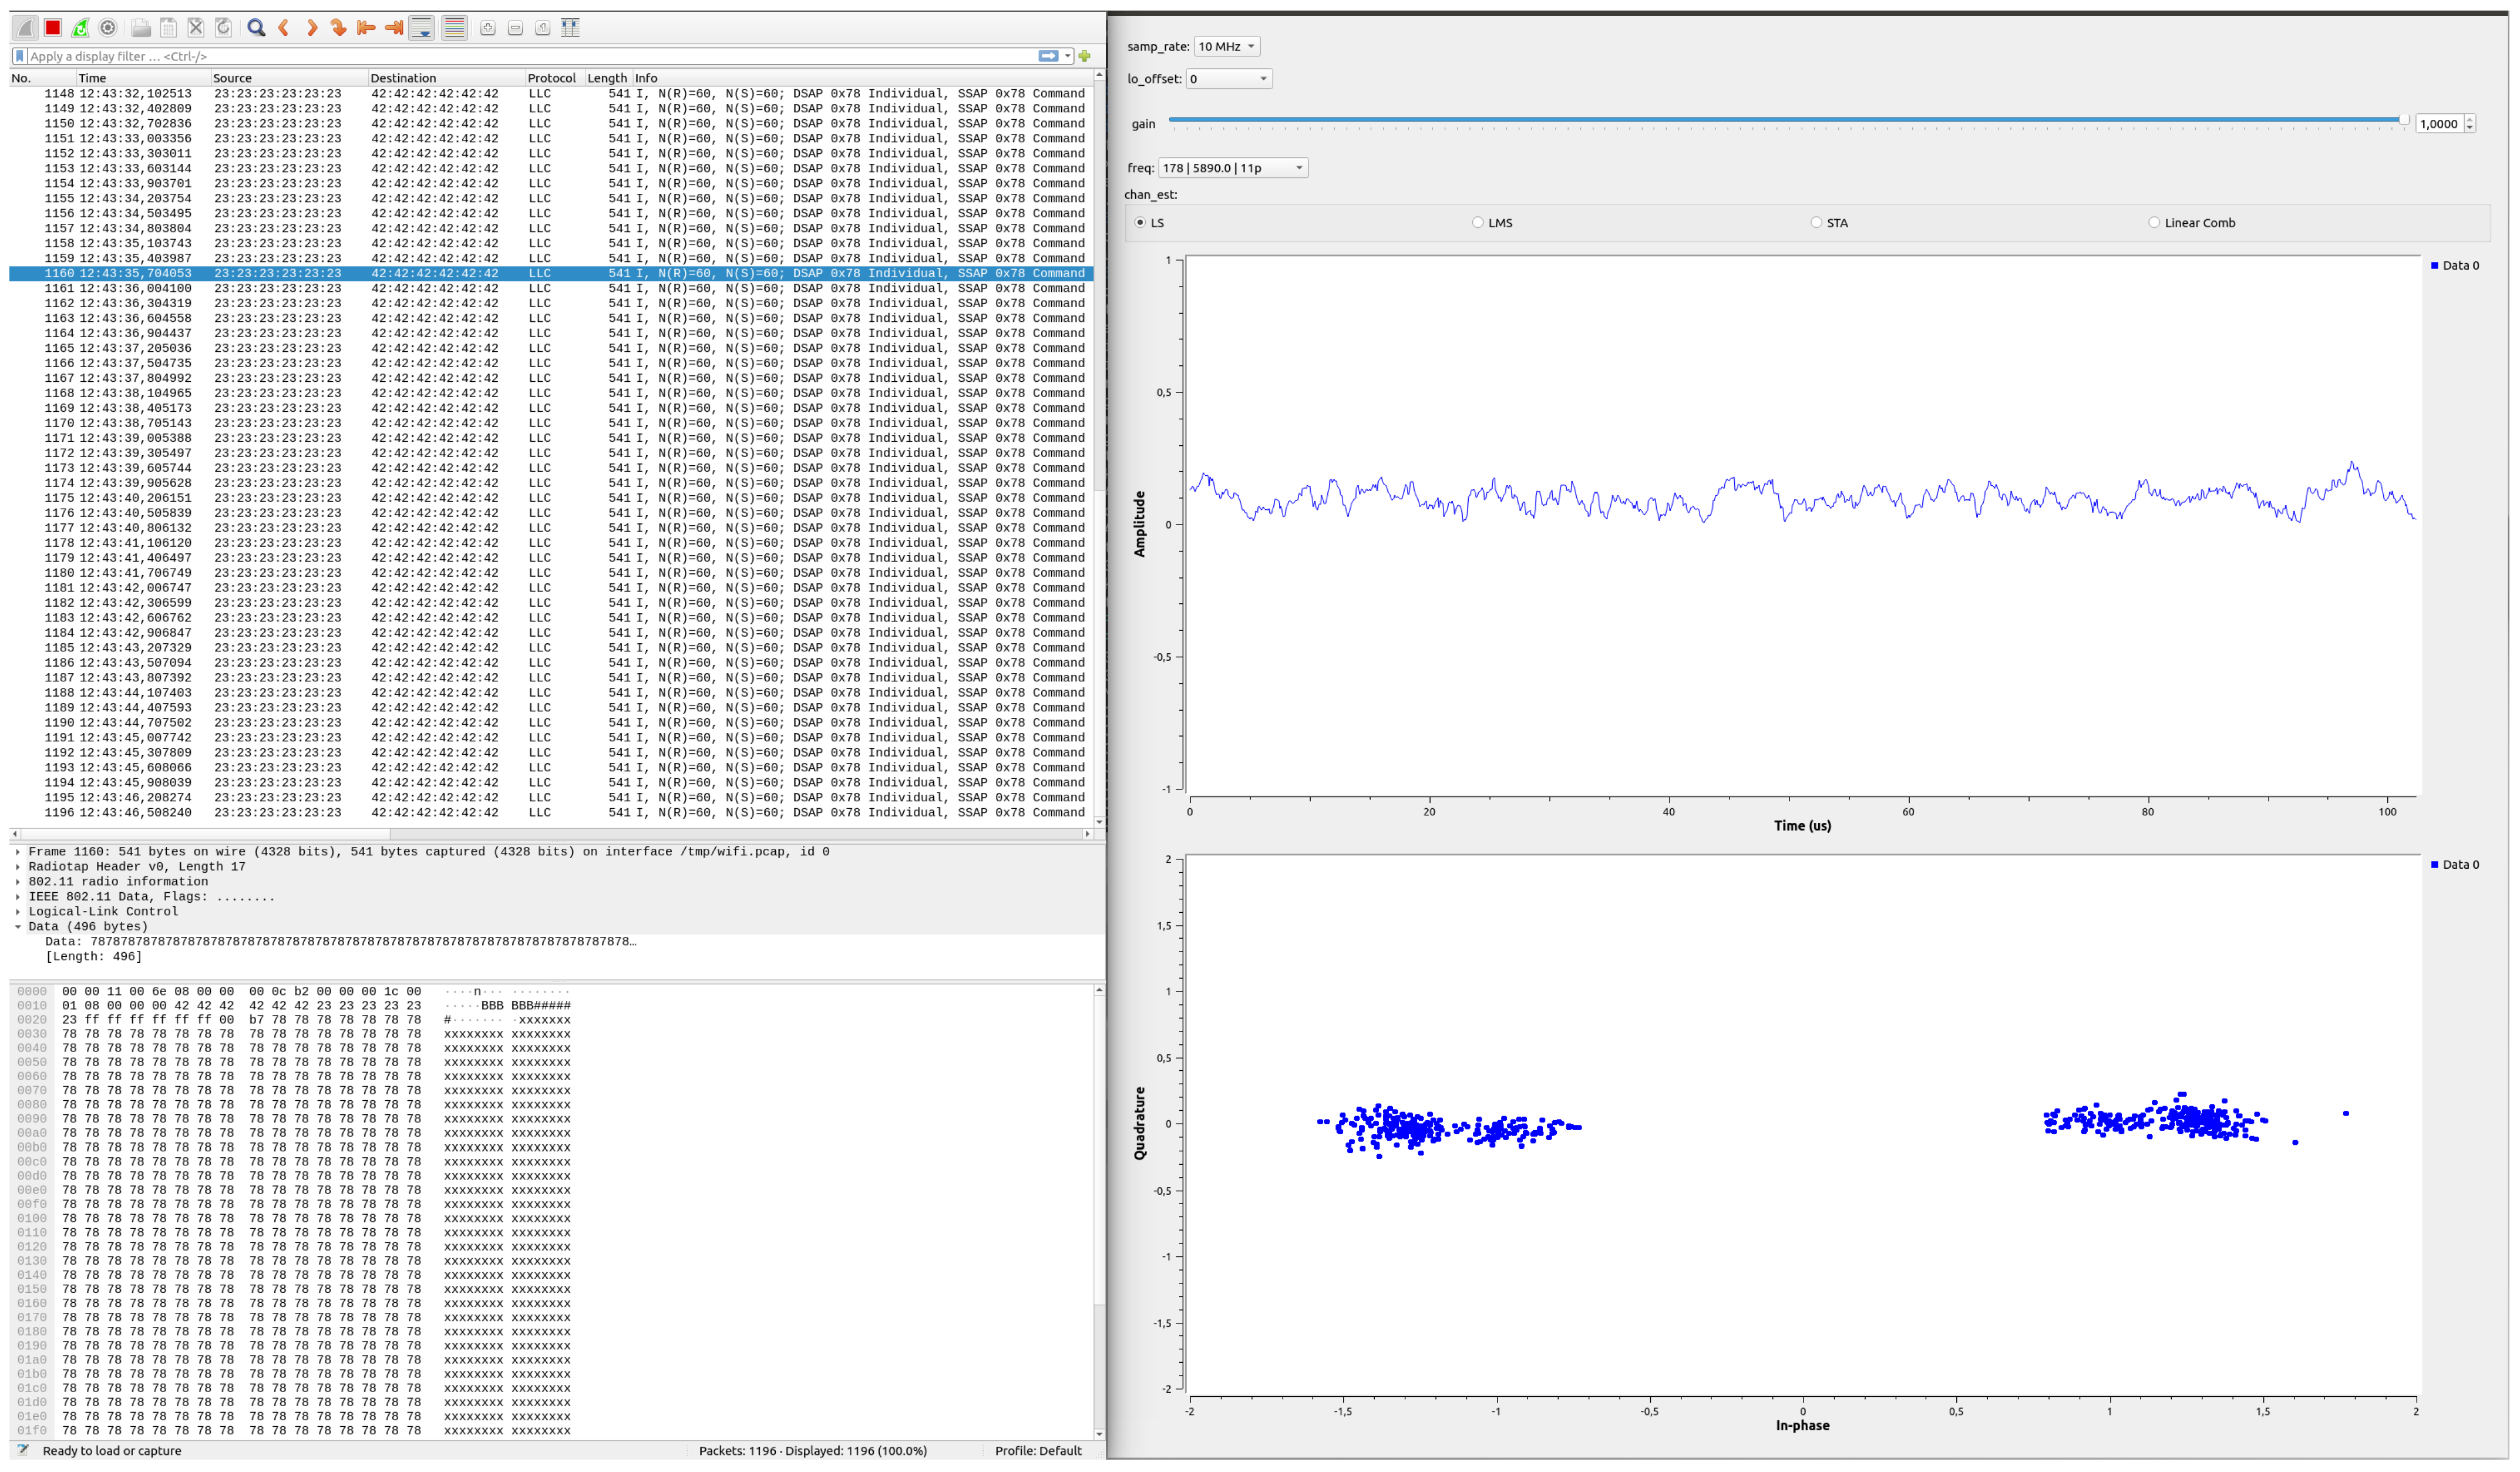2520x1472 pixels.
Task: Choose Linear Comb channel estimator
Action: click(x=2154, y=223)
